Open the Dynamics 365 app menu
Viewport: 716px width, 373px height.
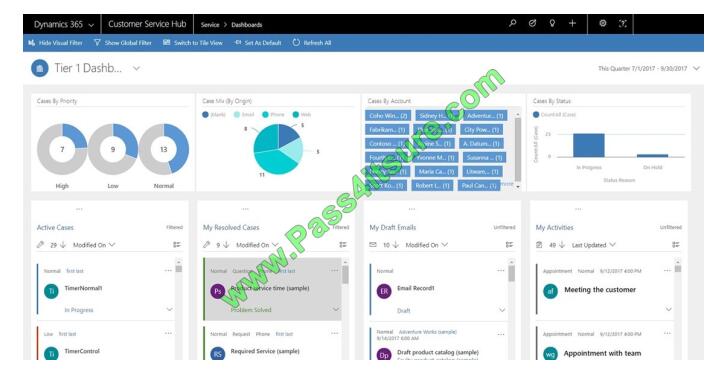(x=63, y=24)
